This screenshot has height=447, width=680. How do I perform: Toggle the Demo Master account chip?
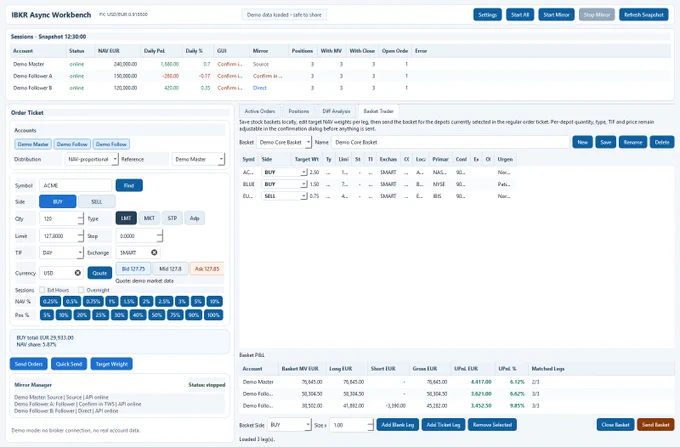pos(33,144)
